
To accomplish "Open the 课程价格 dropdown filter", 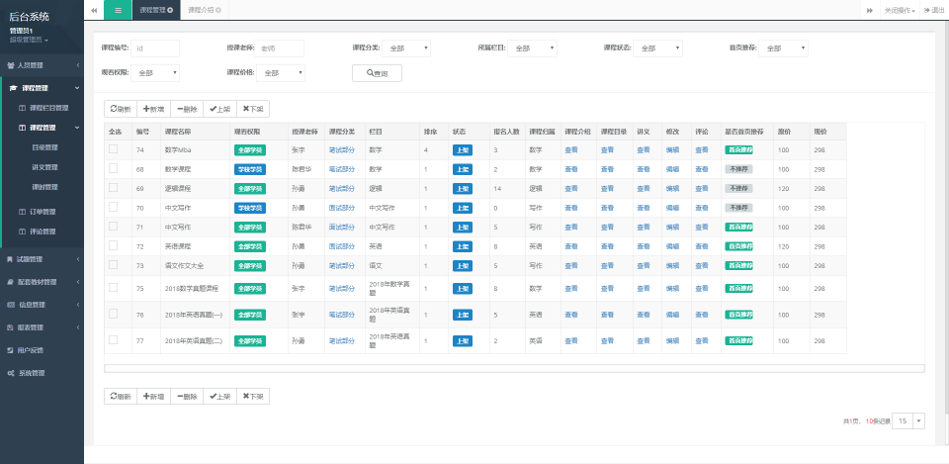I will pyautogui.click(x=281, y=73).
